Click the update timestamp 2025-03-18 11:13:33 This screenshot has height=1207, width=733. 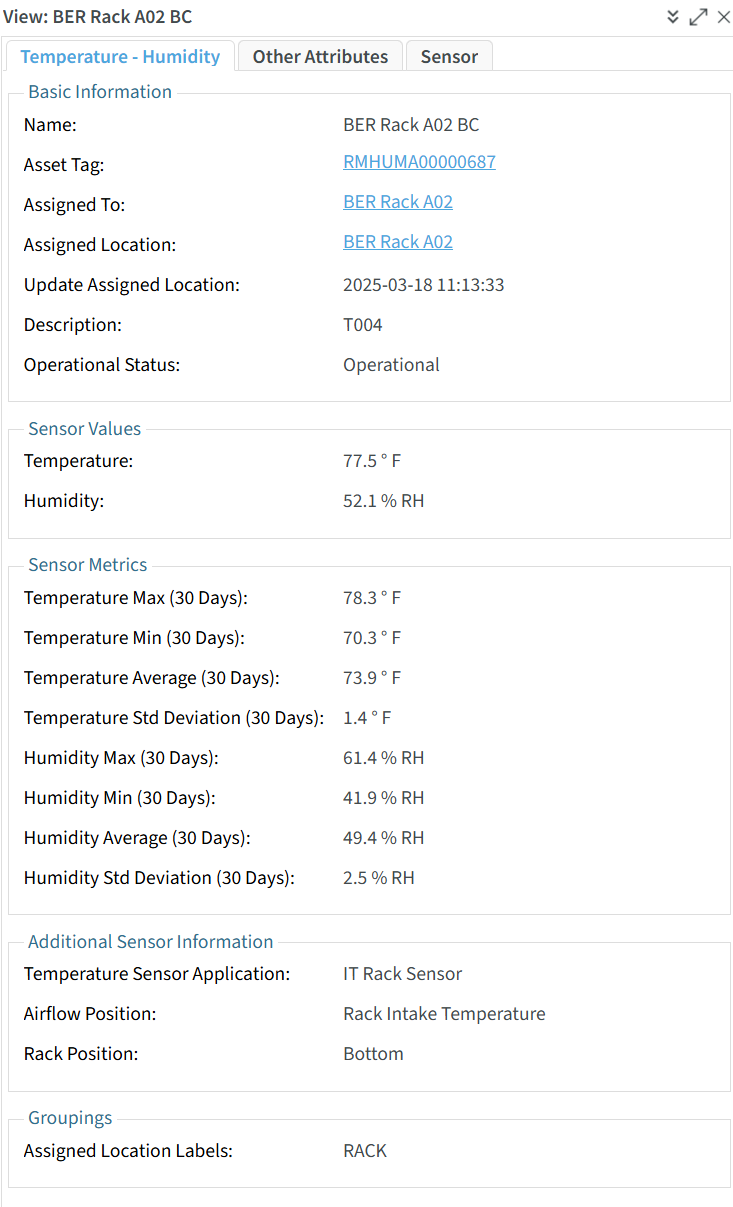423,285
